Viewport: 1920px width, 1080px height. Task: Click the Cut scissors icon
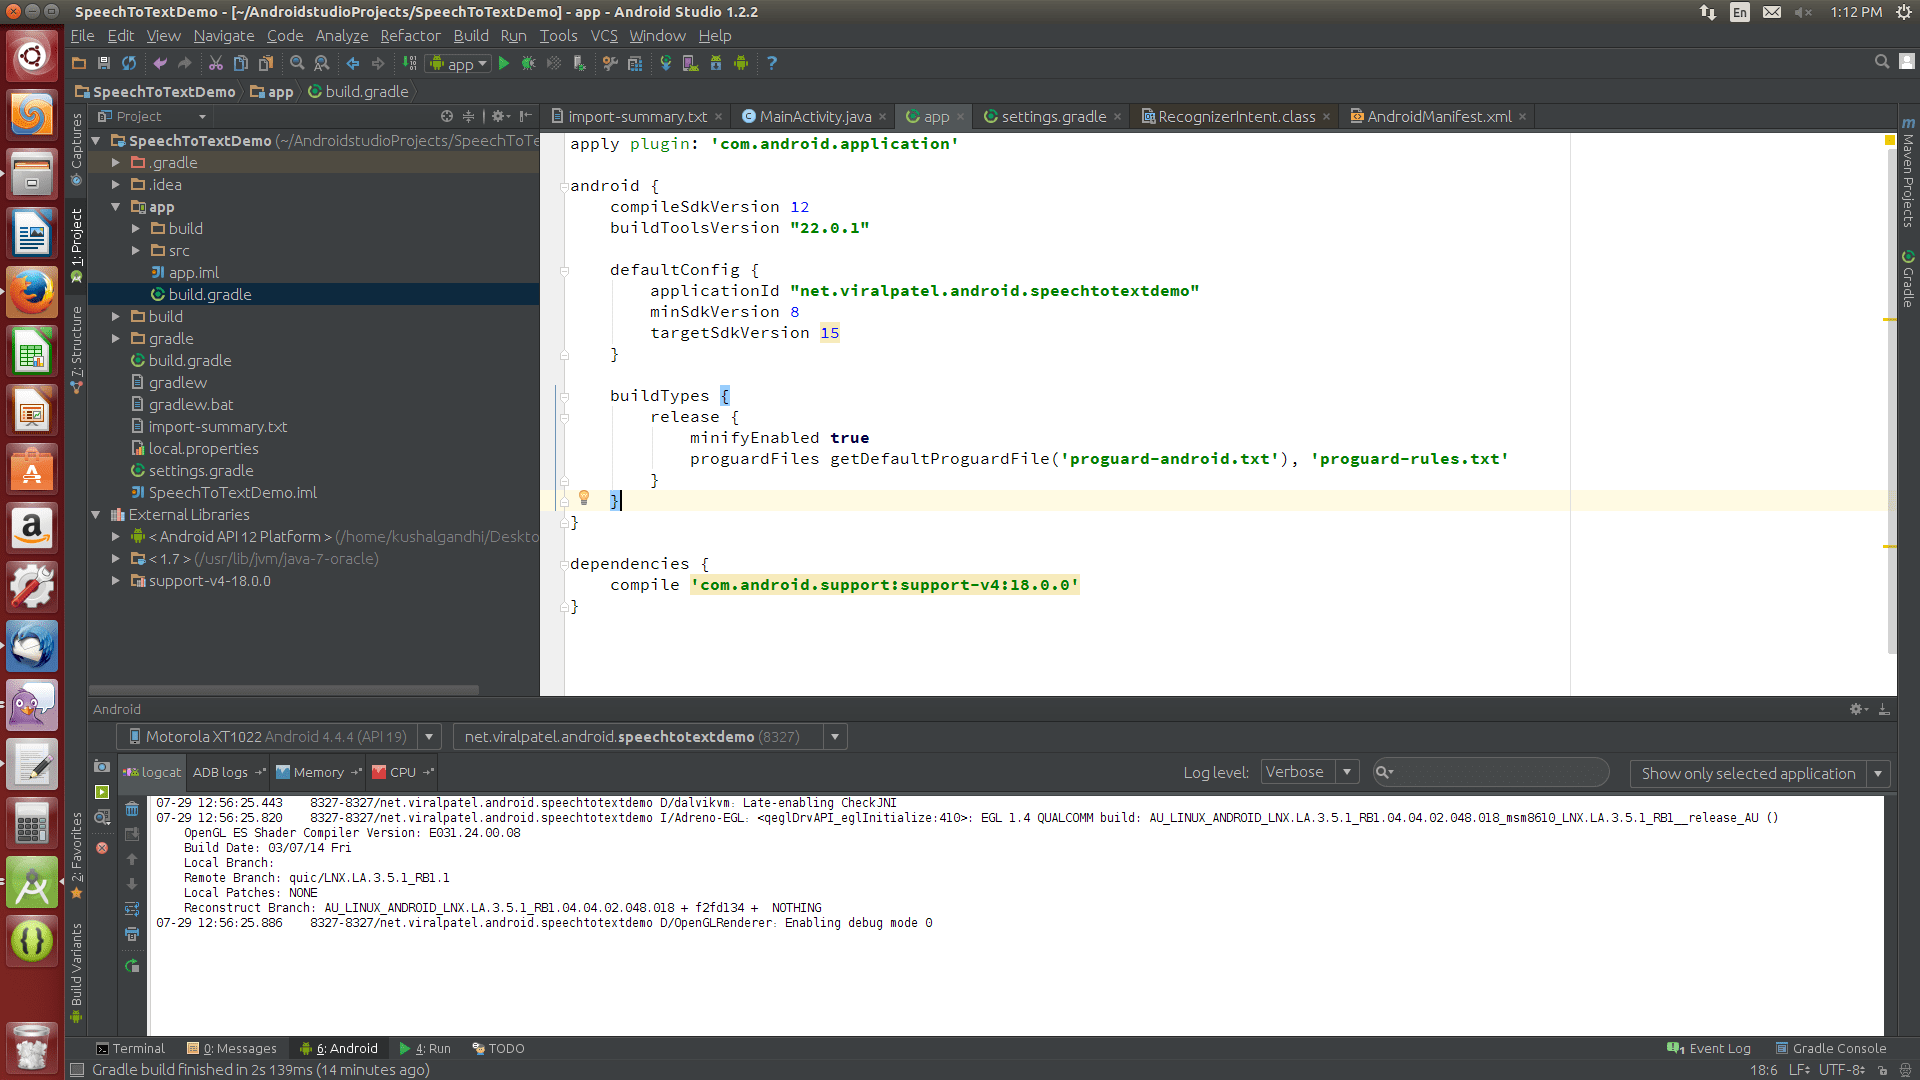tap(215, 63)
